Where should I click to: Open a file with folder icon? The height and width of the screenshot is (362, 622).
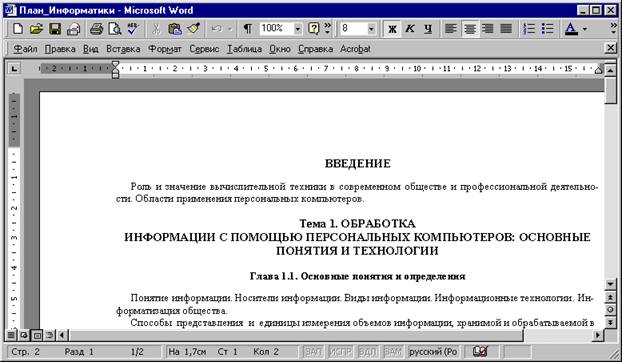pyautogui.click(x=36, y=29)
